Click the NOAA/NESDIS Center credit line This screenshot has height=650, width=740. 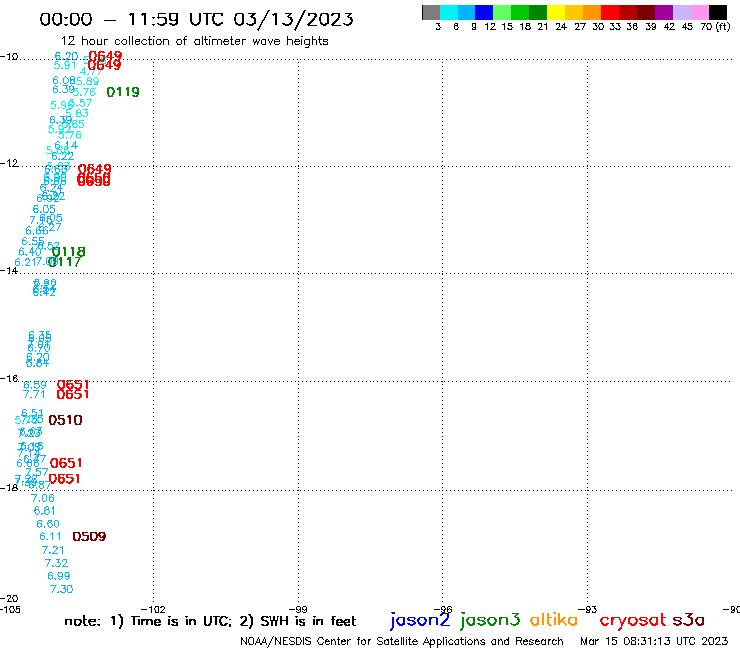point(402,641)
